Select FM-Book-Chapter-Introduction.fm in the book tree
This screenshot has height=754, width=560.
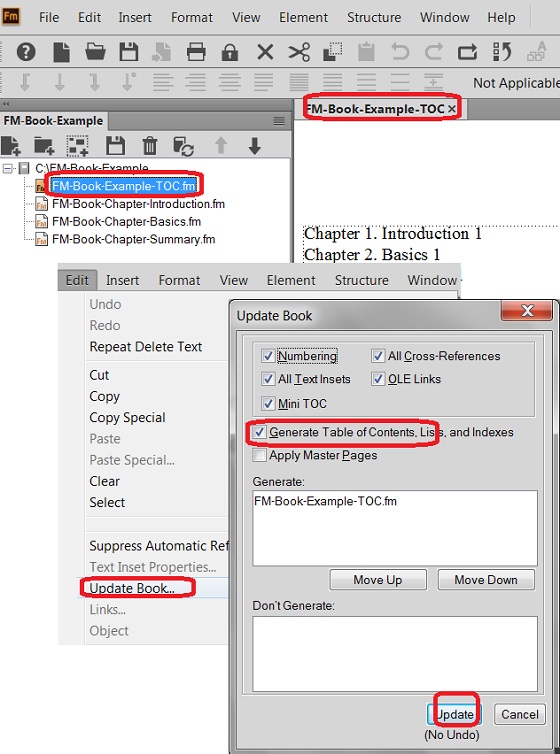pyautogui.click(x=138, y=204)
